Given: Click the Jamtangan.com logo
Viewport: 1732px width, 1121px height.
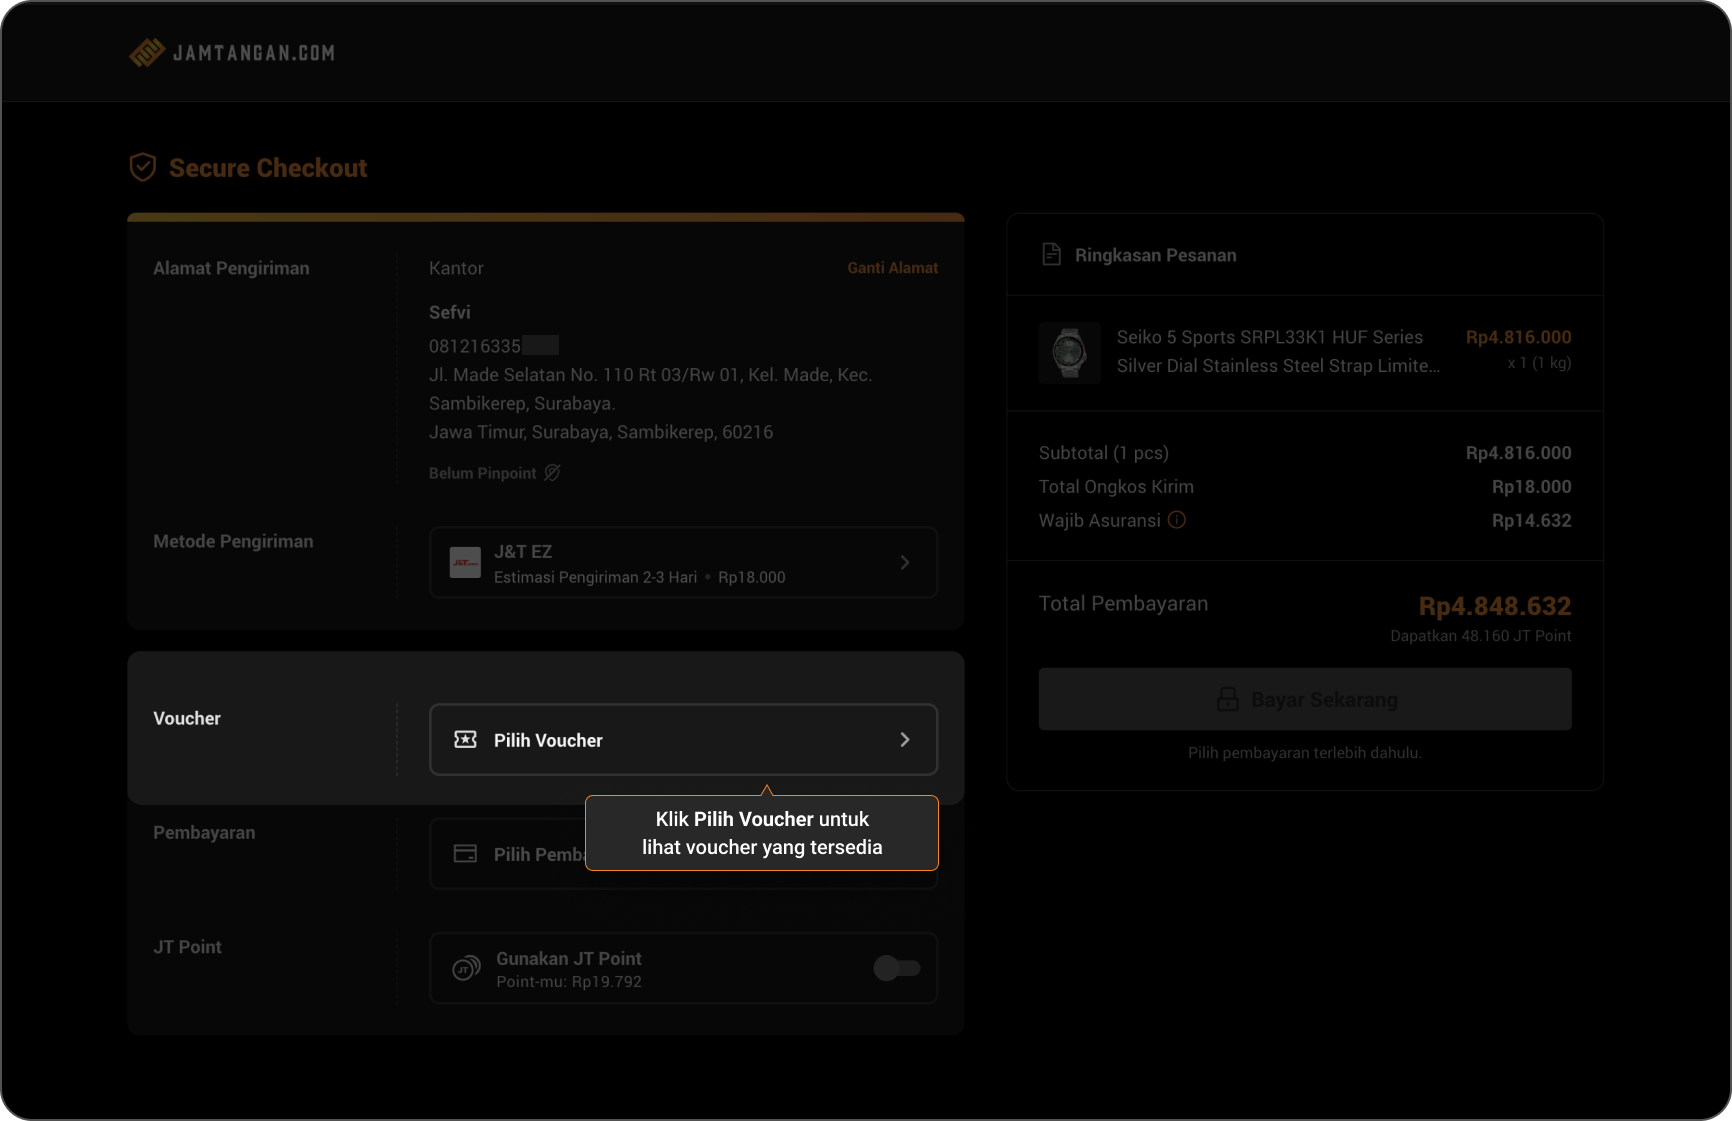Looking at the screenshot, I should 232,53.
